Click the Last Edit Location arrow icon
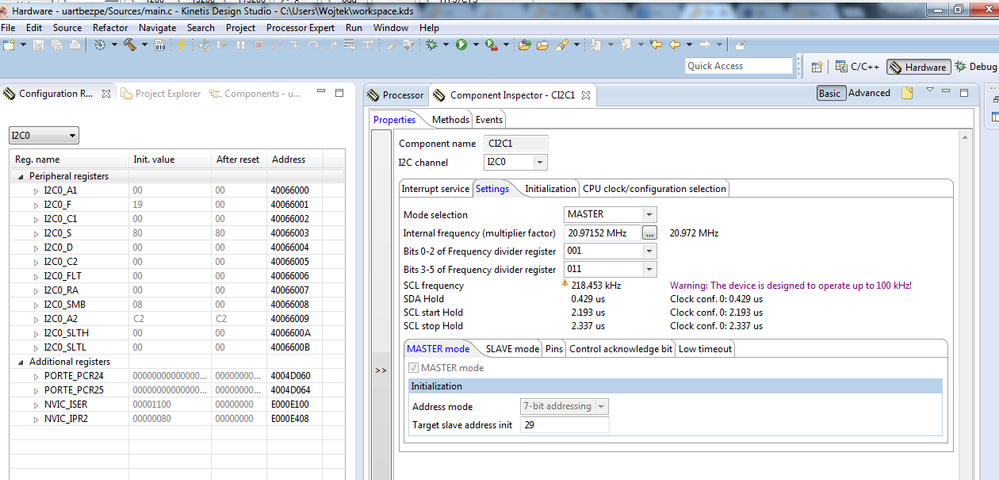 tap(656, 45)
